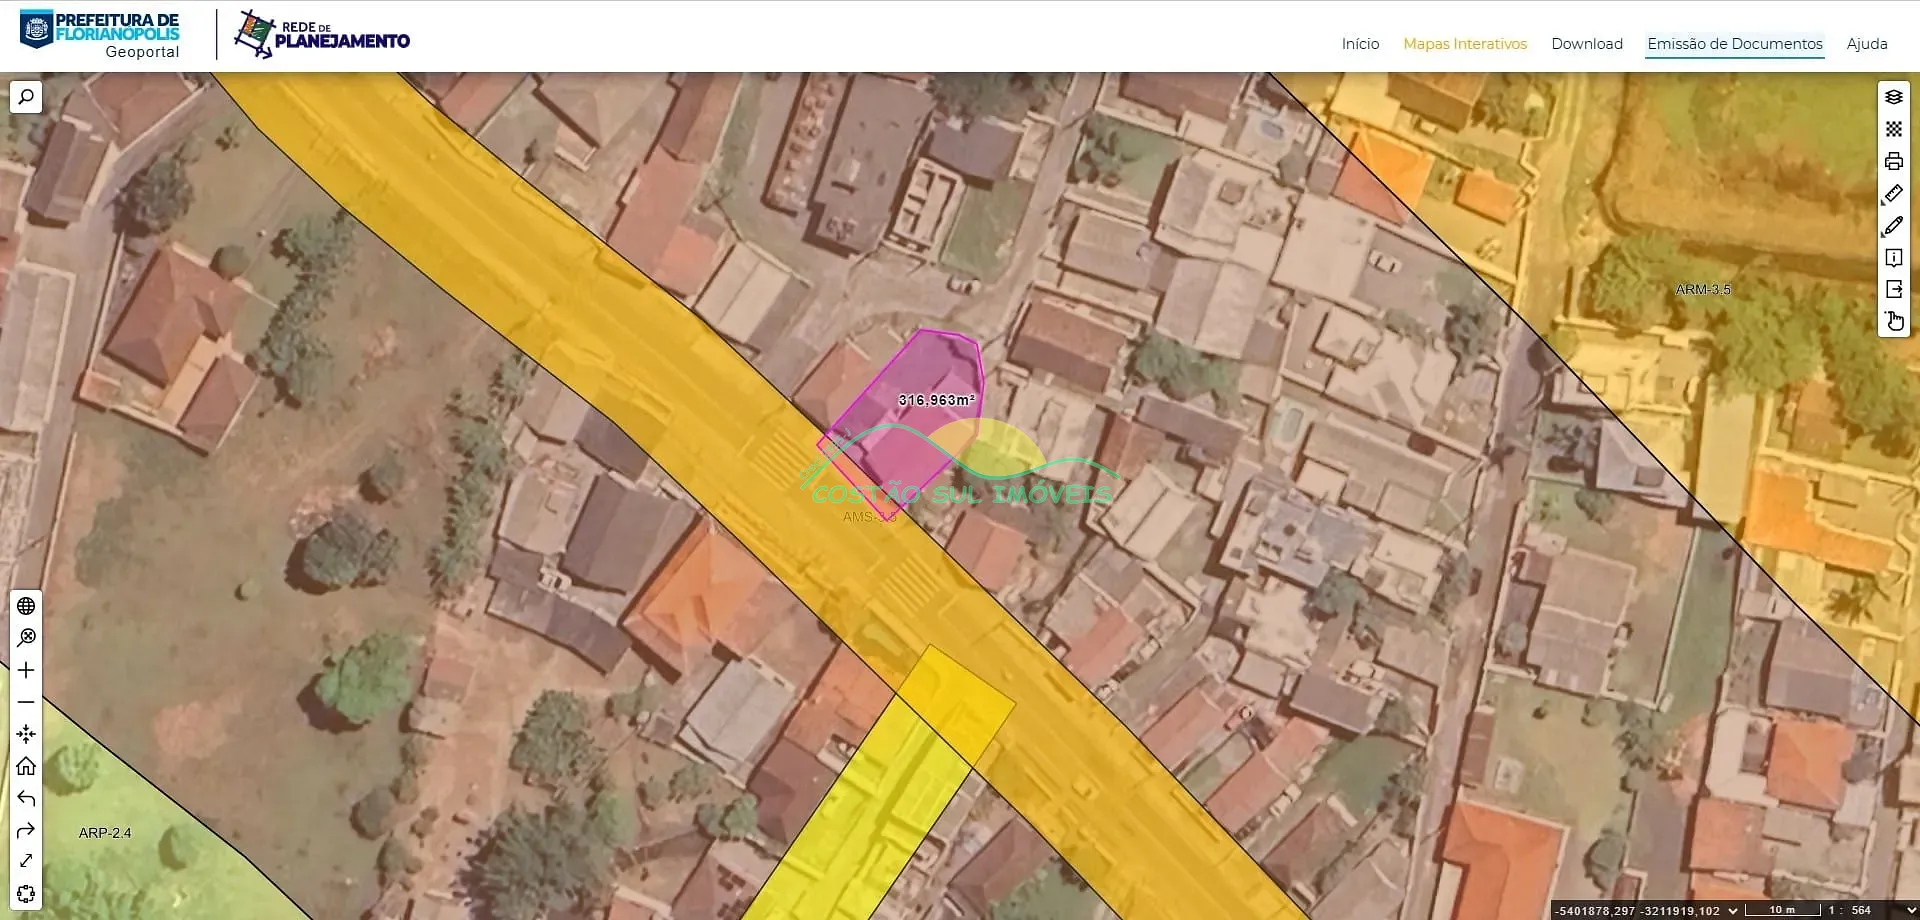This screenshot has height=920, width=1920.
Task: Click the feature info icon
Action: tap(1893, 258)
